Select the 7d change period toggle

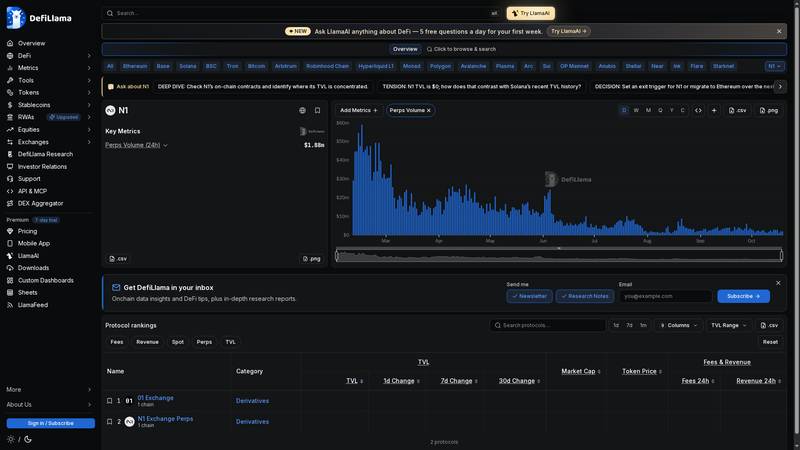pyautogui.click(x=630, y=325)
